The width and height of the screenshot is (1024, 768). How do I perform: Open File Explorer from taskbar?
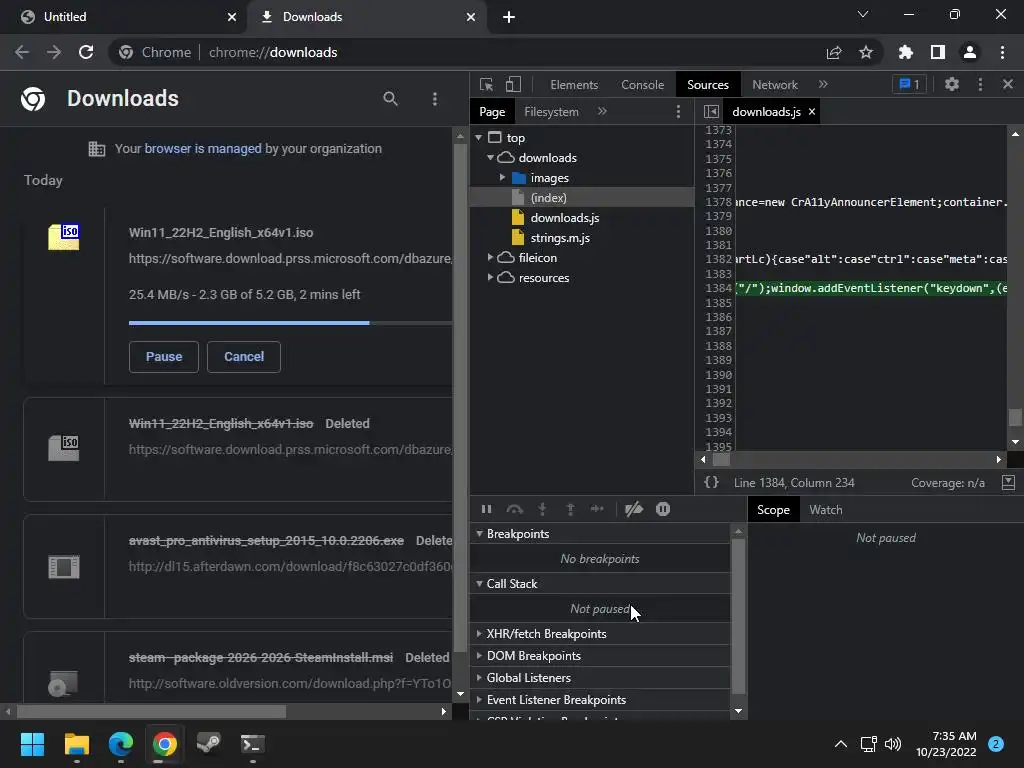tap(76, 744)
